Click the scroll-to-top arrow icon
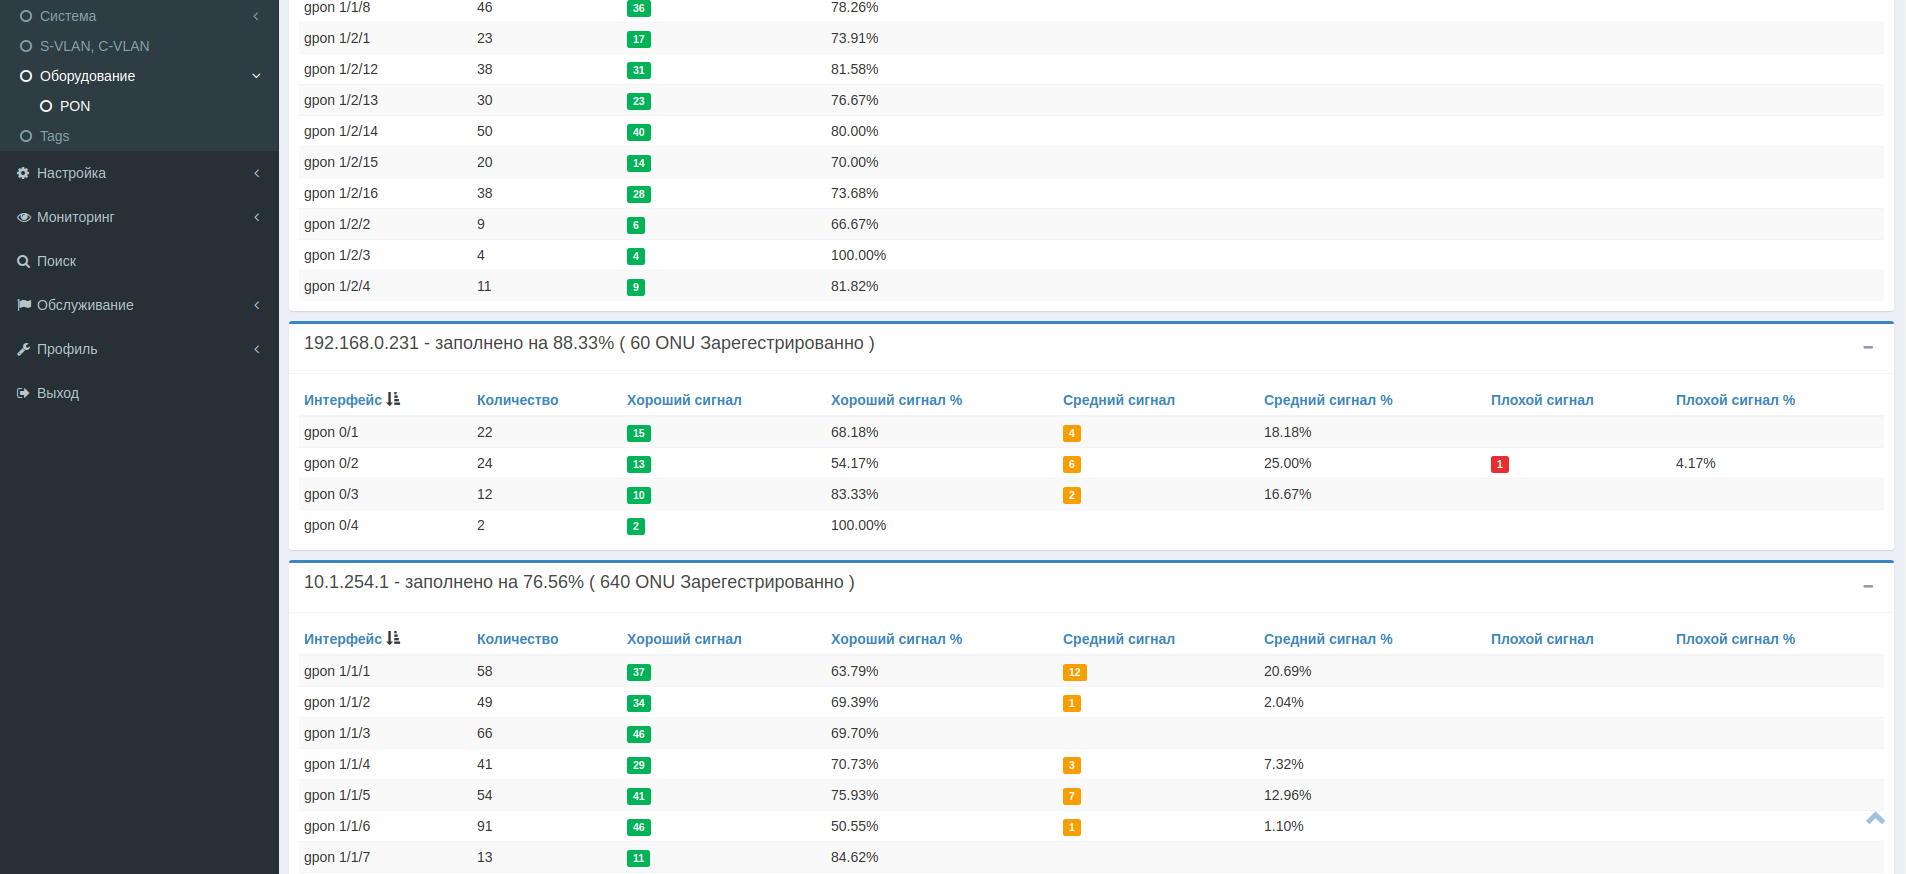 (1875, 818)
